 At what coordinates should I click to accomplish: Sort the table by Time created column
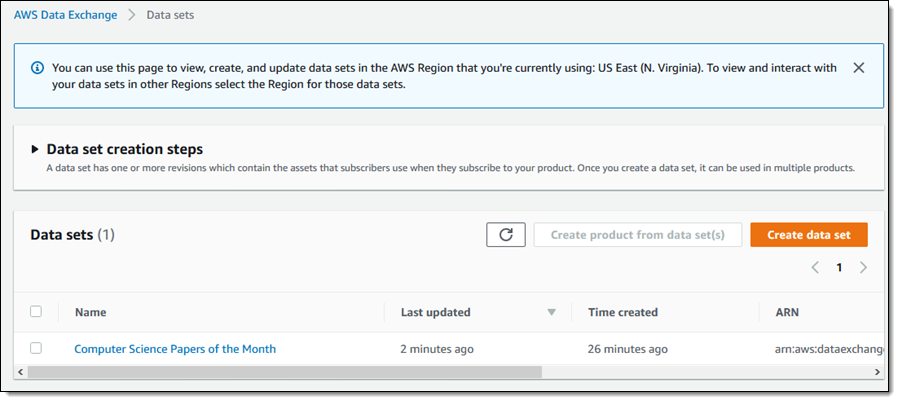[x=622, y=312]
